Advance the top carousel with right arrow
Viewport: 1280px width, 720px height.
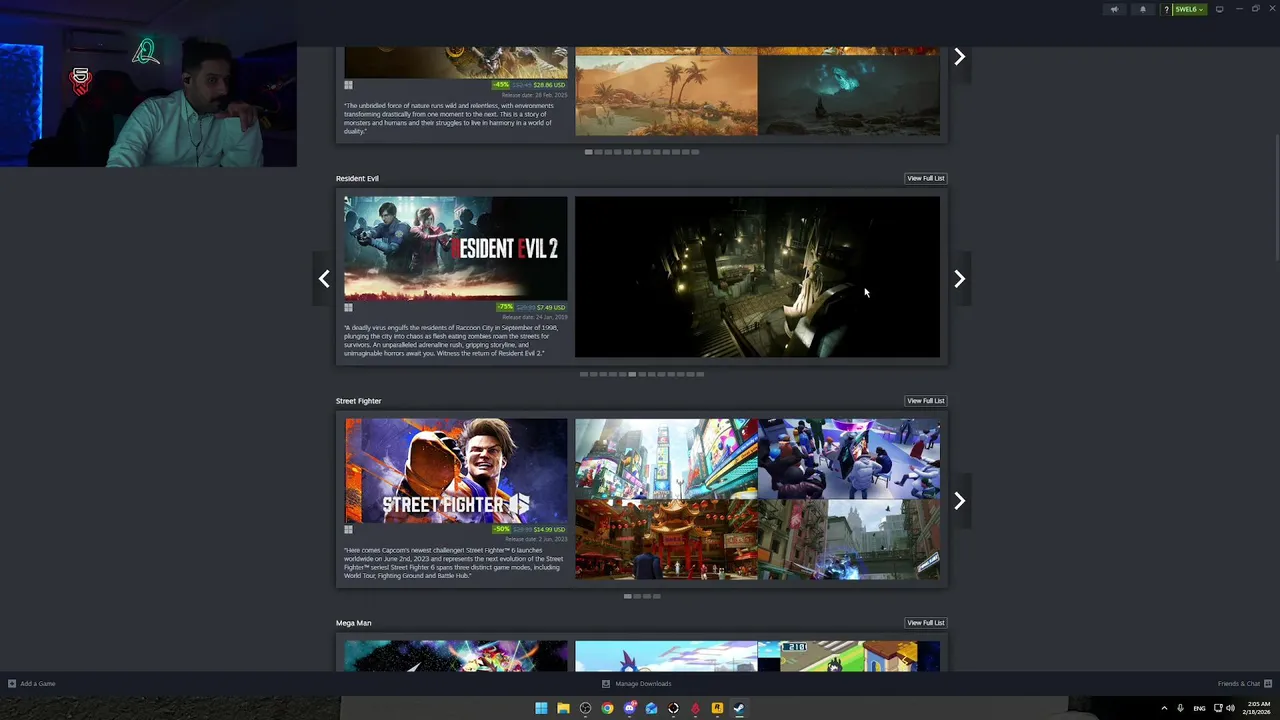click(x=959, y=57)
